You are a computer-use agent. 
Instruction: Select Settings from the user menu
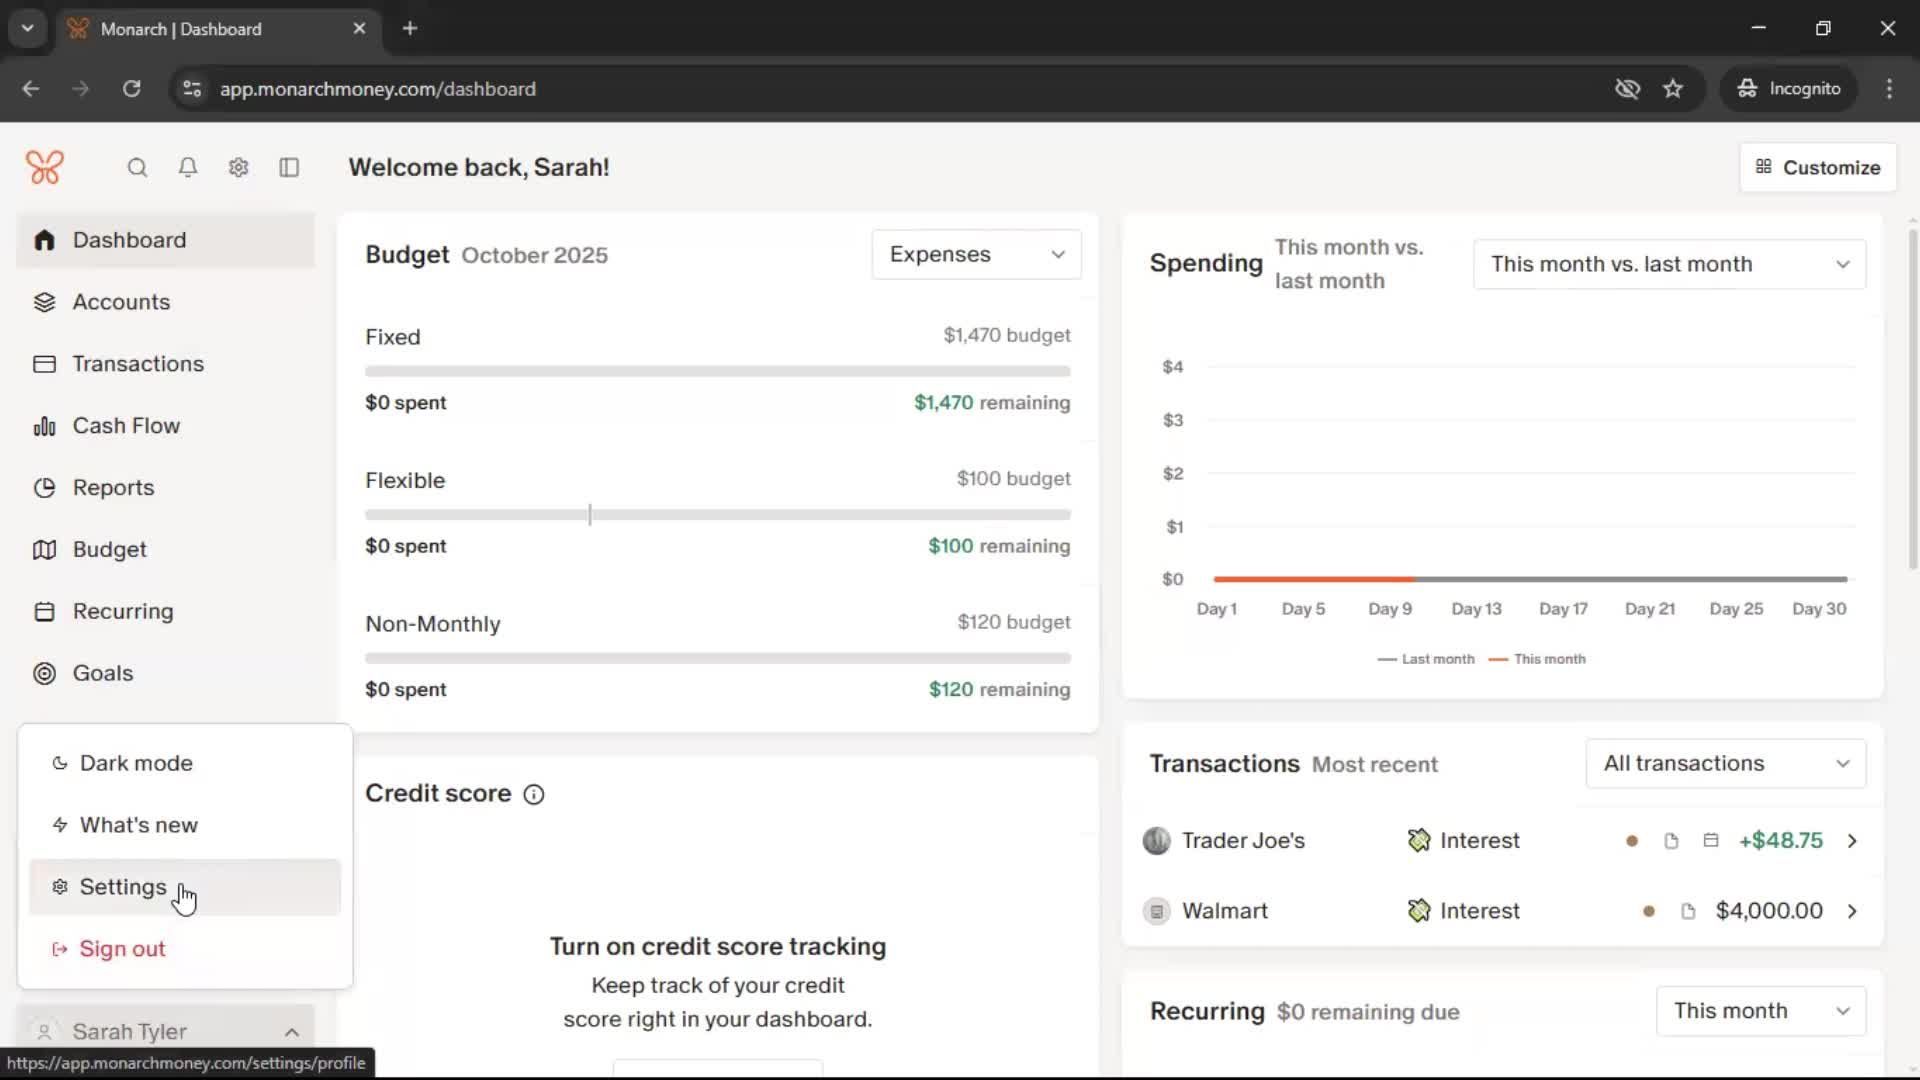click(123, 887)
